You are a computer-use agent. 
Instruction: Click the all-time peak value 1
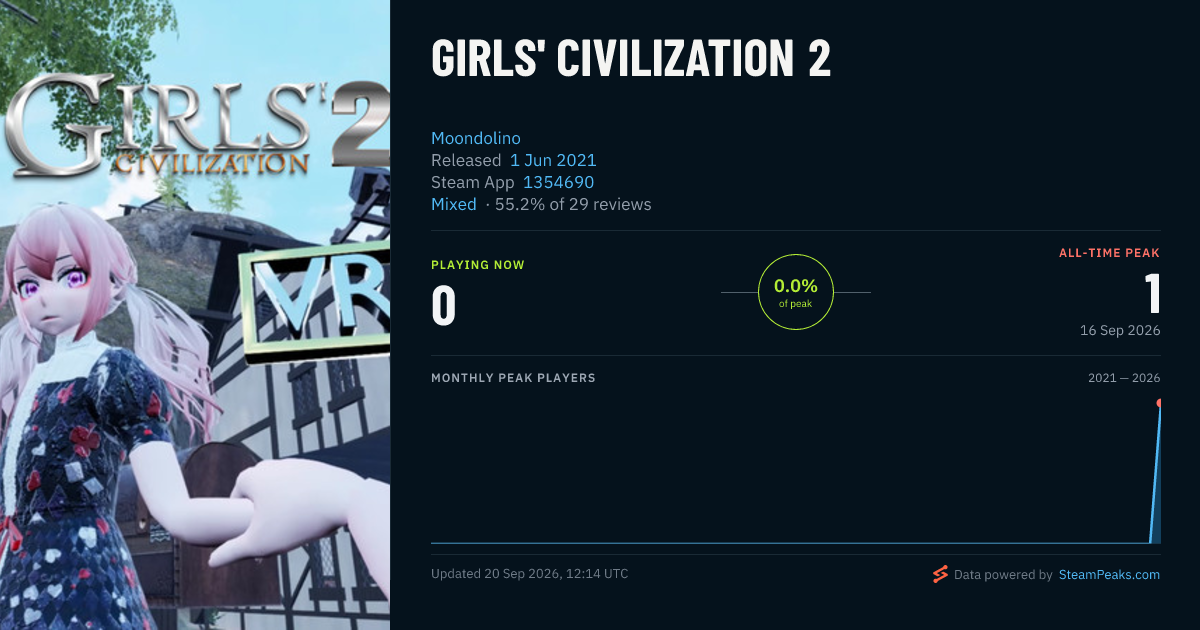click(1152, 294)
